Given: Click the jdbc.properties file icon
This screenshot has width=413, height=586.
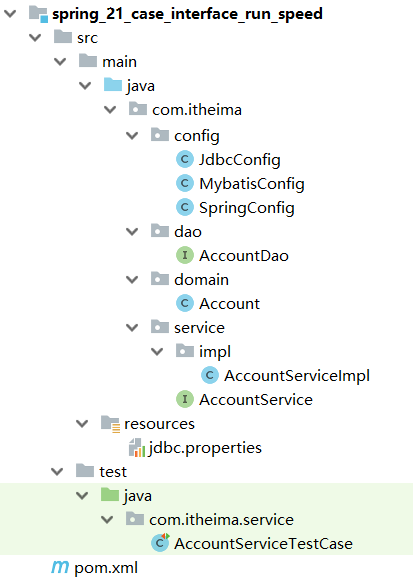Looking at the screenshot, I should pos(137,448).
